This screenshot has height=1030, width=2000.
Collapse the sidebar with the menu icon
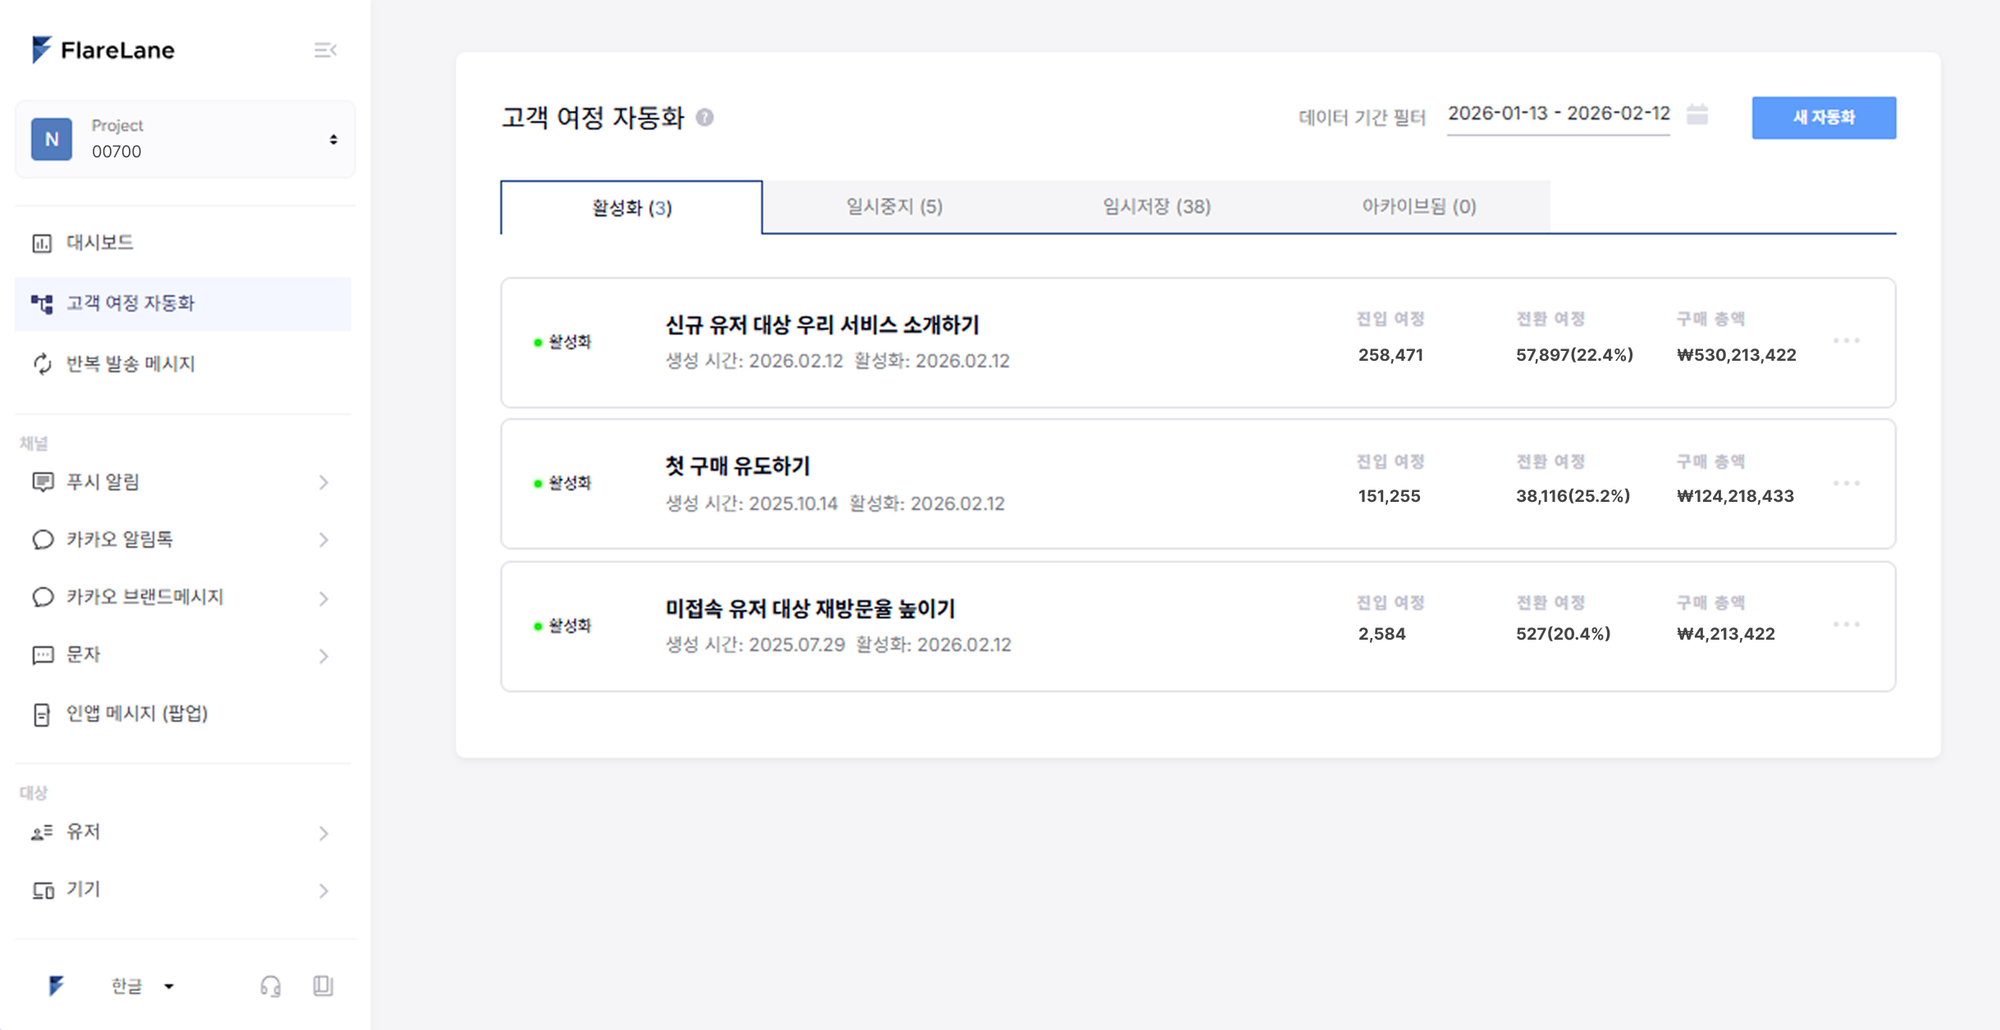(x=325, y=50)
